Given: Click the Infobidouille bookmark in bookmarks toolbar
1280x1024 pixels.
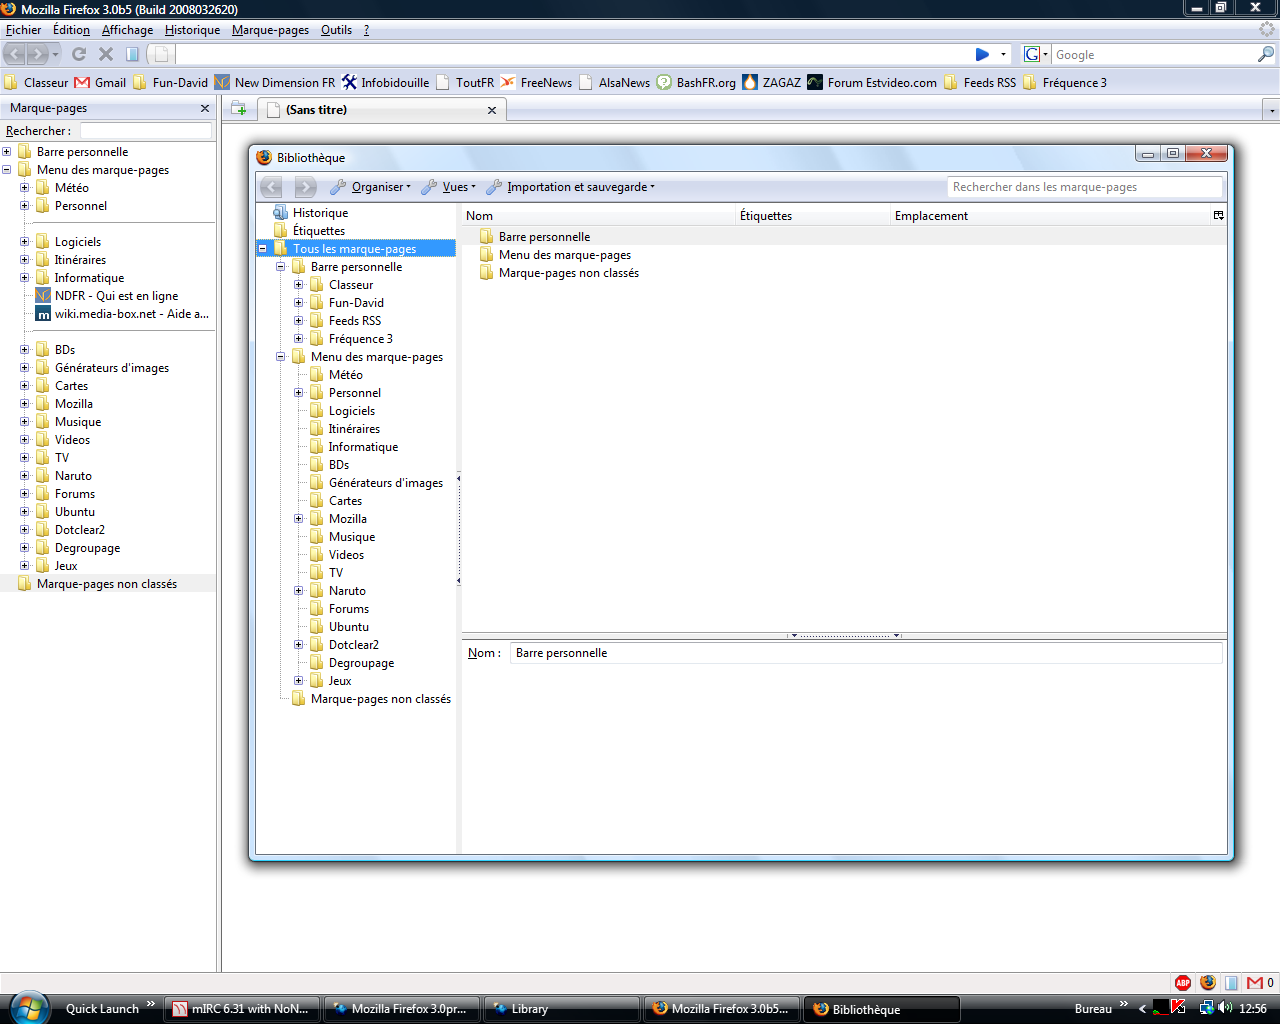Looking at the screenshot, I should click(x=385, y=83).
